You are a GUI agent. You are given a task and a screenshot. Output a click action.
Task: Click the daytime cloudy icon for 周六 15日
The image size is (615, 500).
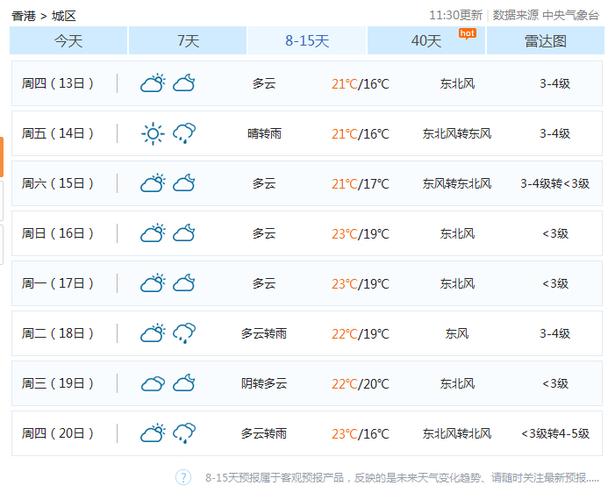(153, 183)
